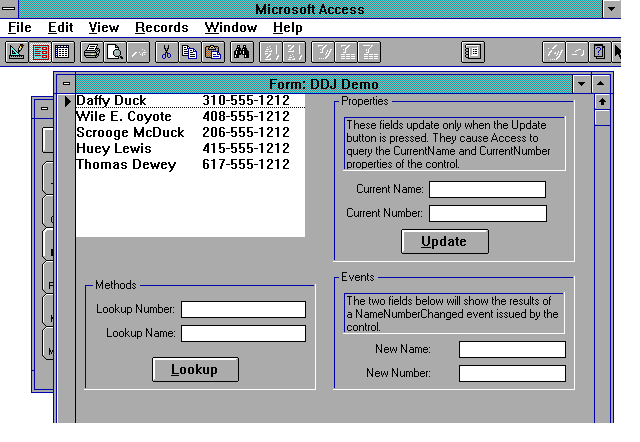Click the Lookup Number input field
Image resolution: width=640 pixels, height=442 pixels.
(x=243, y=310)
